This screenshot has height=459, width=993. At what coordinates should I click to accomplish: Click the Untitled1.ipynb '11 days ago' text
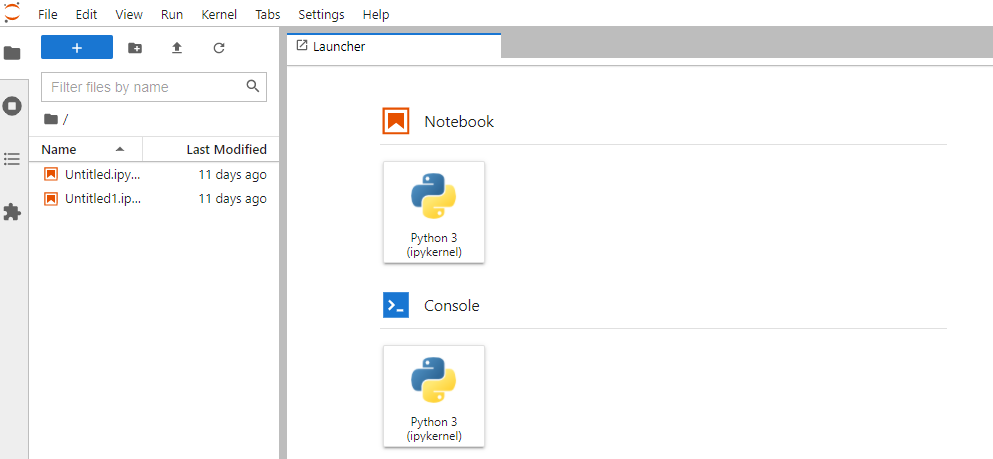(232, 199)
